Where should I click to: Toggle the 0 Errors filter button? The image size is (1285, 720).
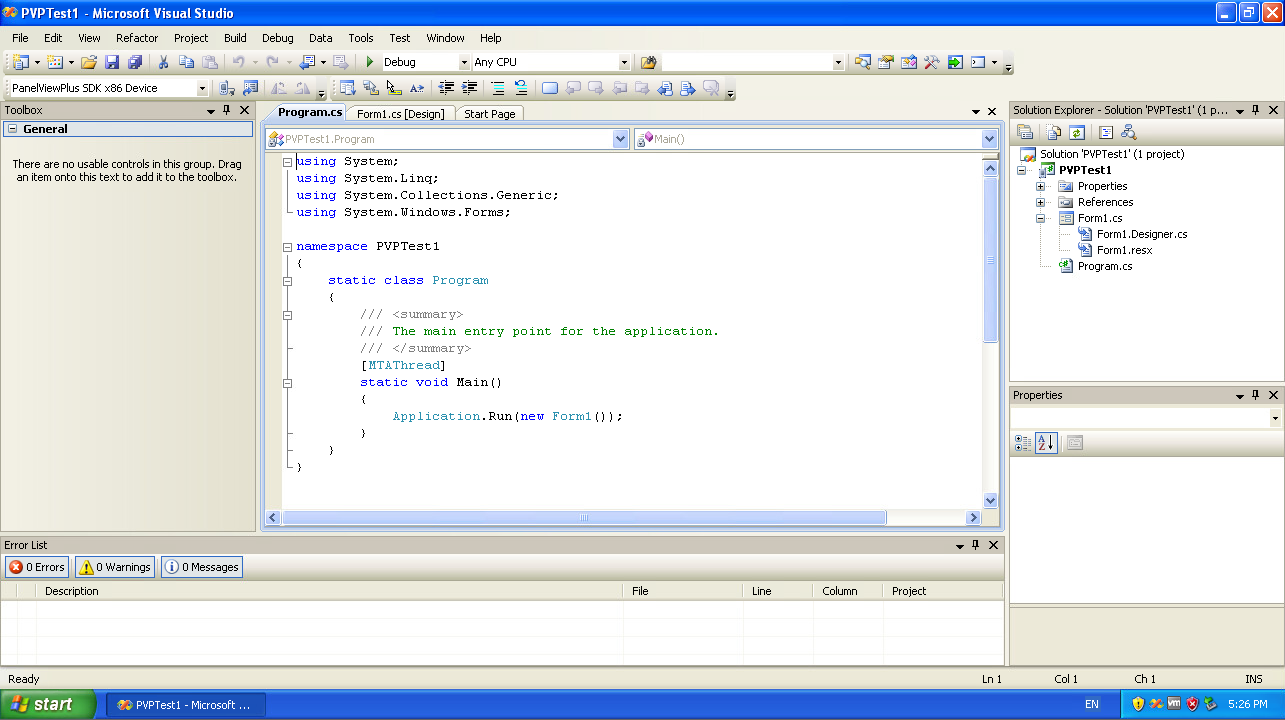click(x=37, y=567)
